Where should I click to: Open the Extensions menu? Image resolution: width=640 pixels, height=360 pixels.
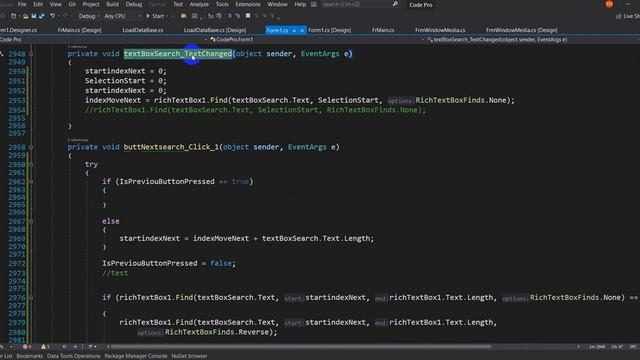pos(248,4)
